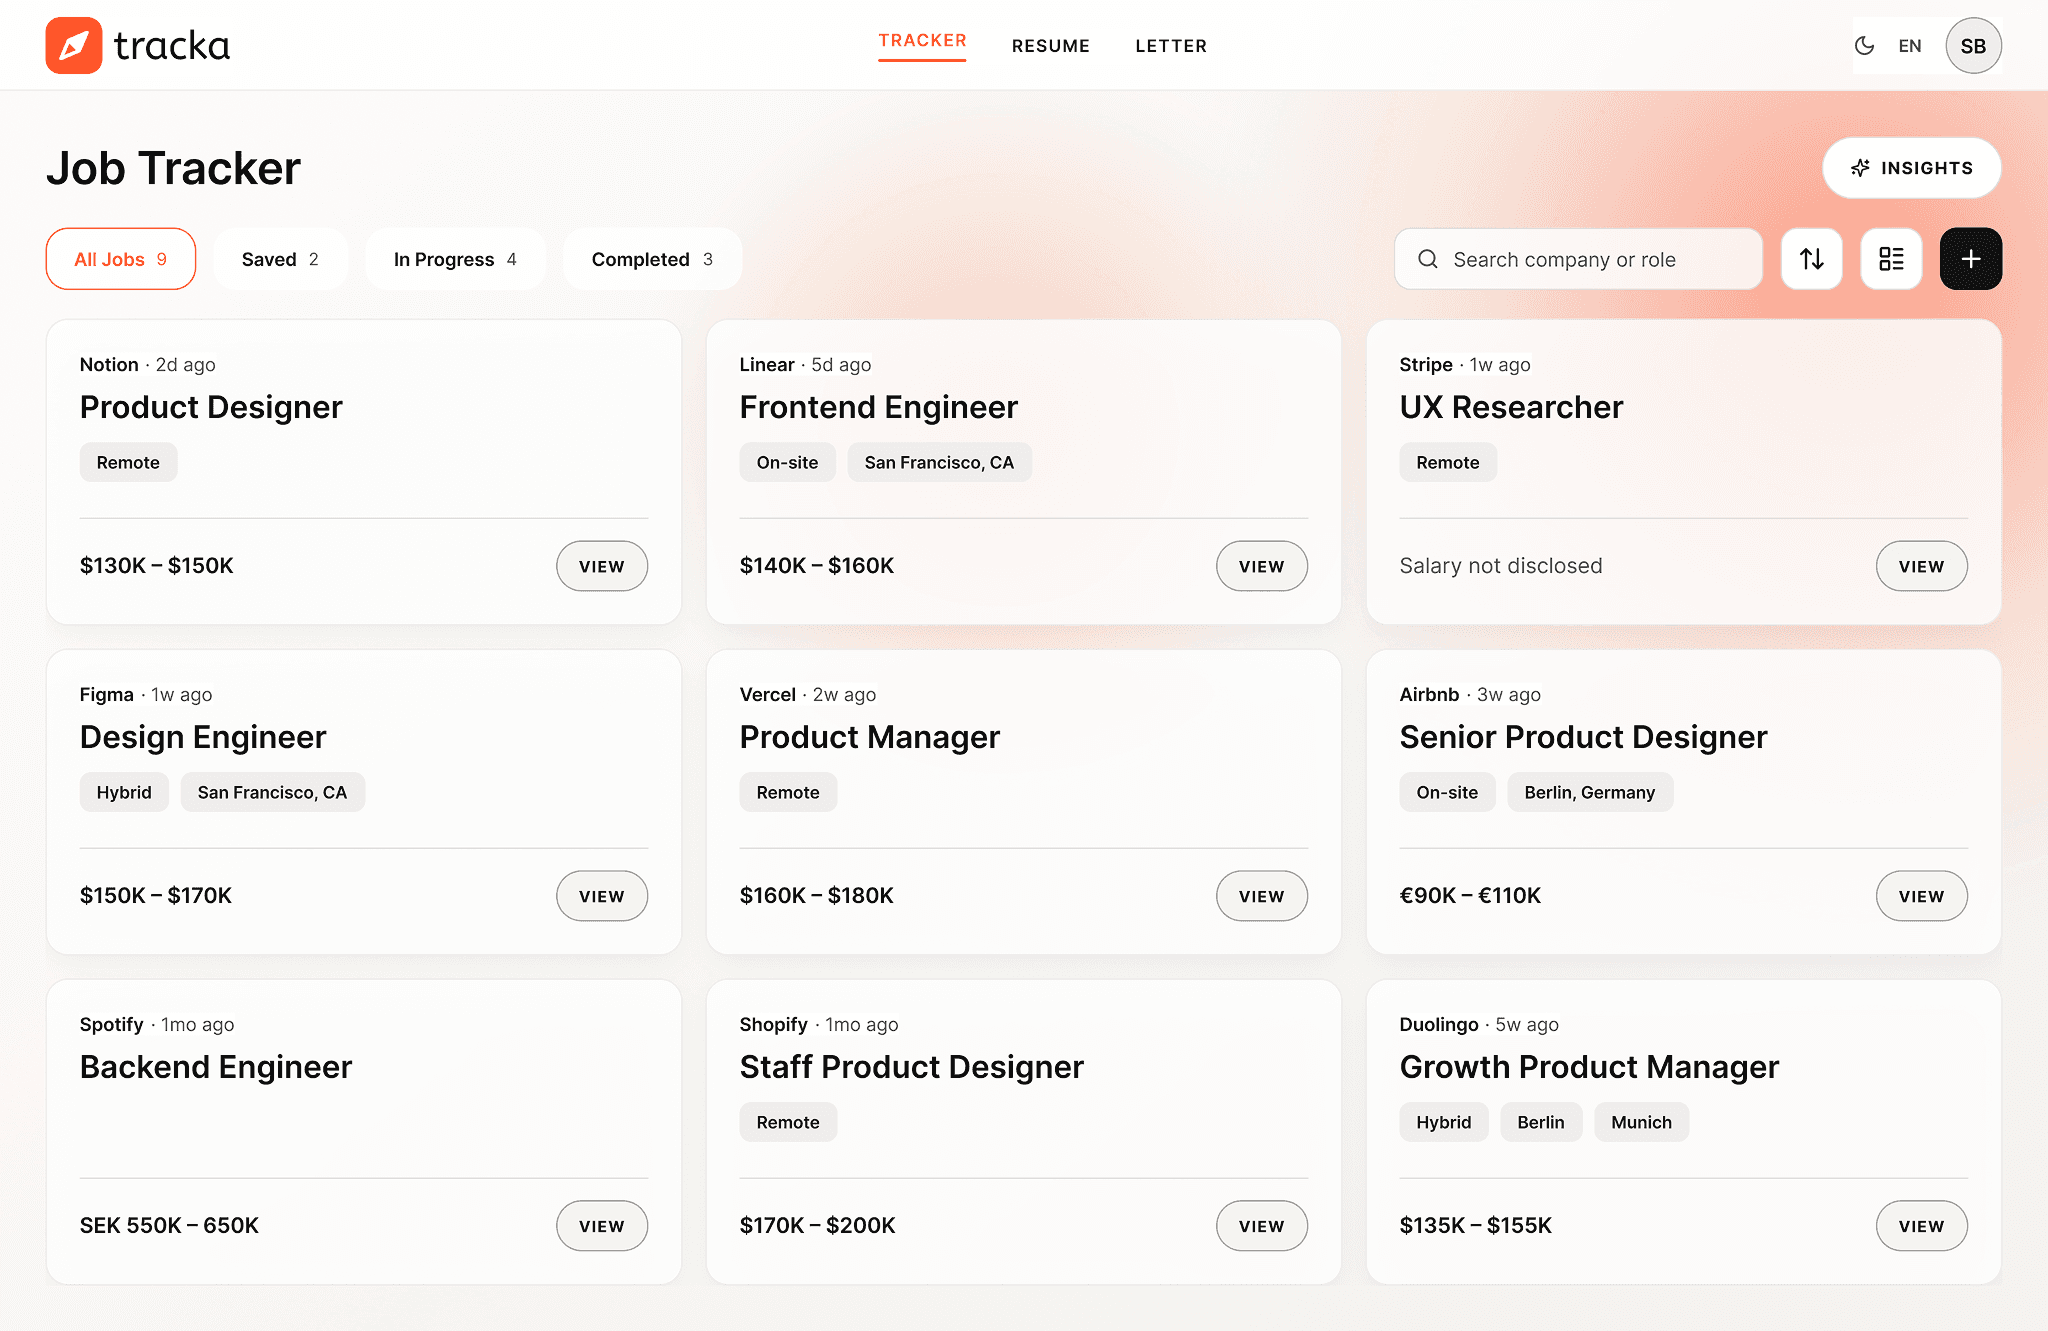Image resolution: width=2048 pixels, height=1331 pixels.
Task: Switch to the Resume tab
Action: click(x=1050, y=46)
